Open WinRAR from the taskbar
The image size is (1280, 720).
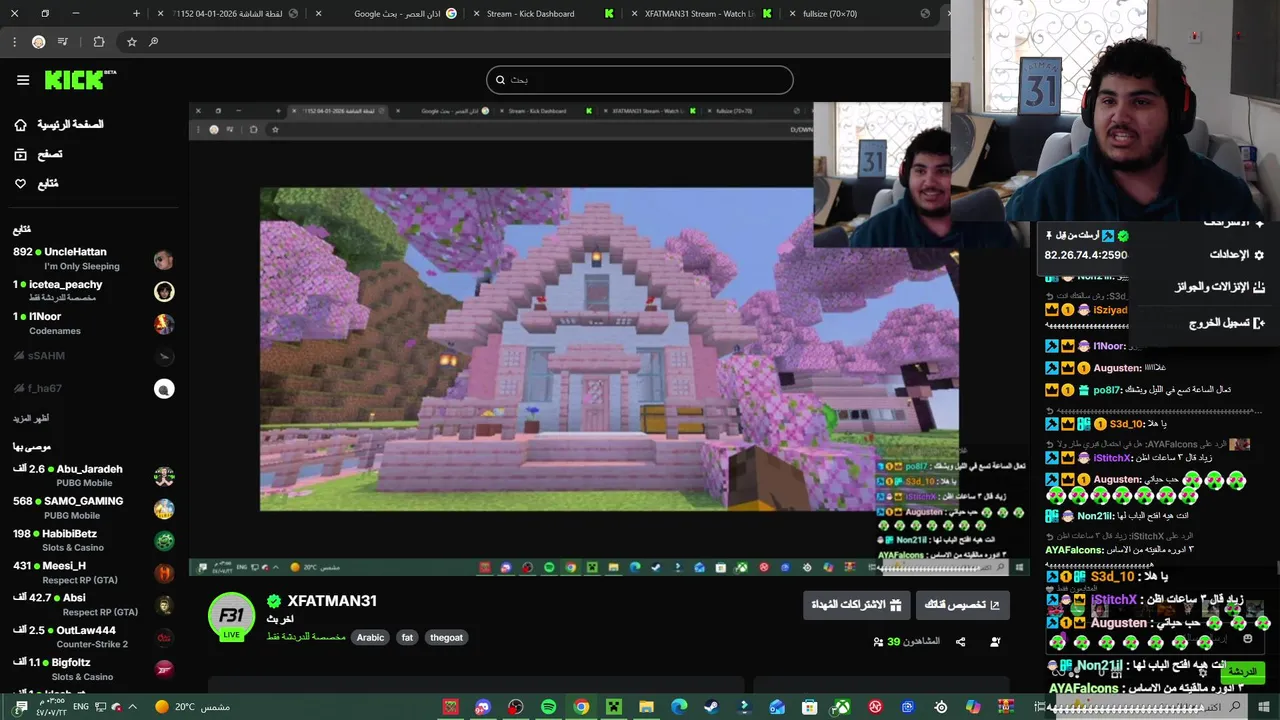coord(1006,707)
